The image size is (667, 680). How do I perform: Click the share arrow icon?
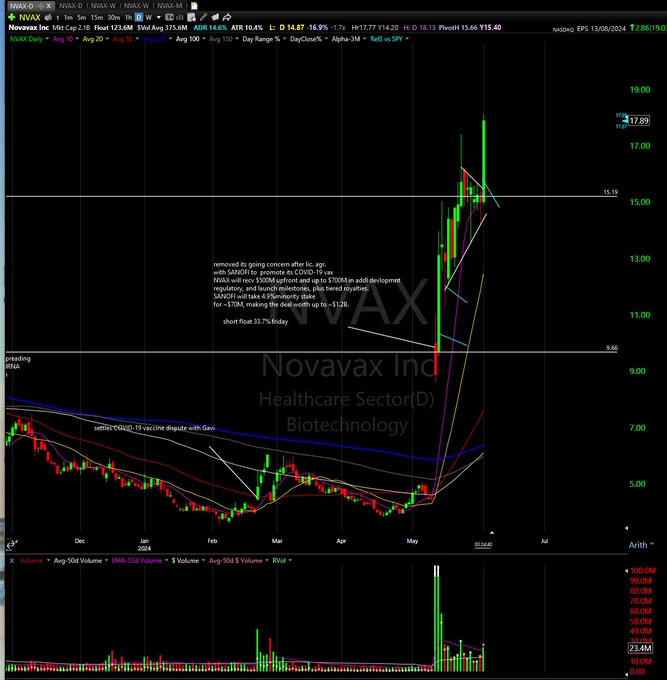(227, 17)
